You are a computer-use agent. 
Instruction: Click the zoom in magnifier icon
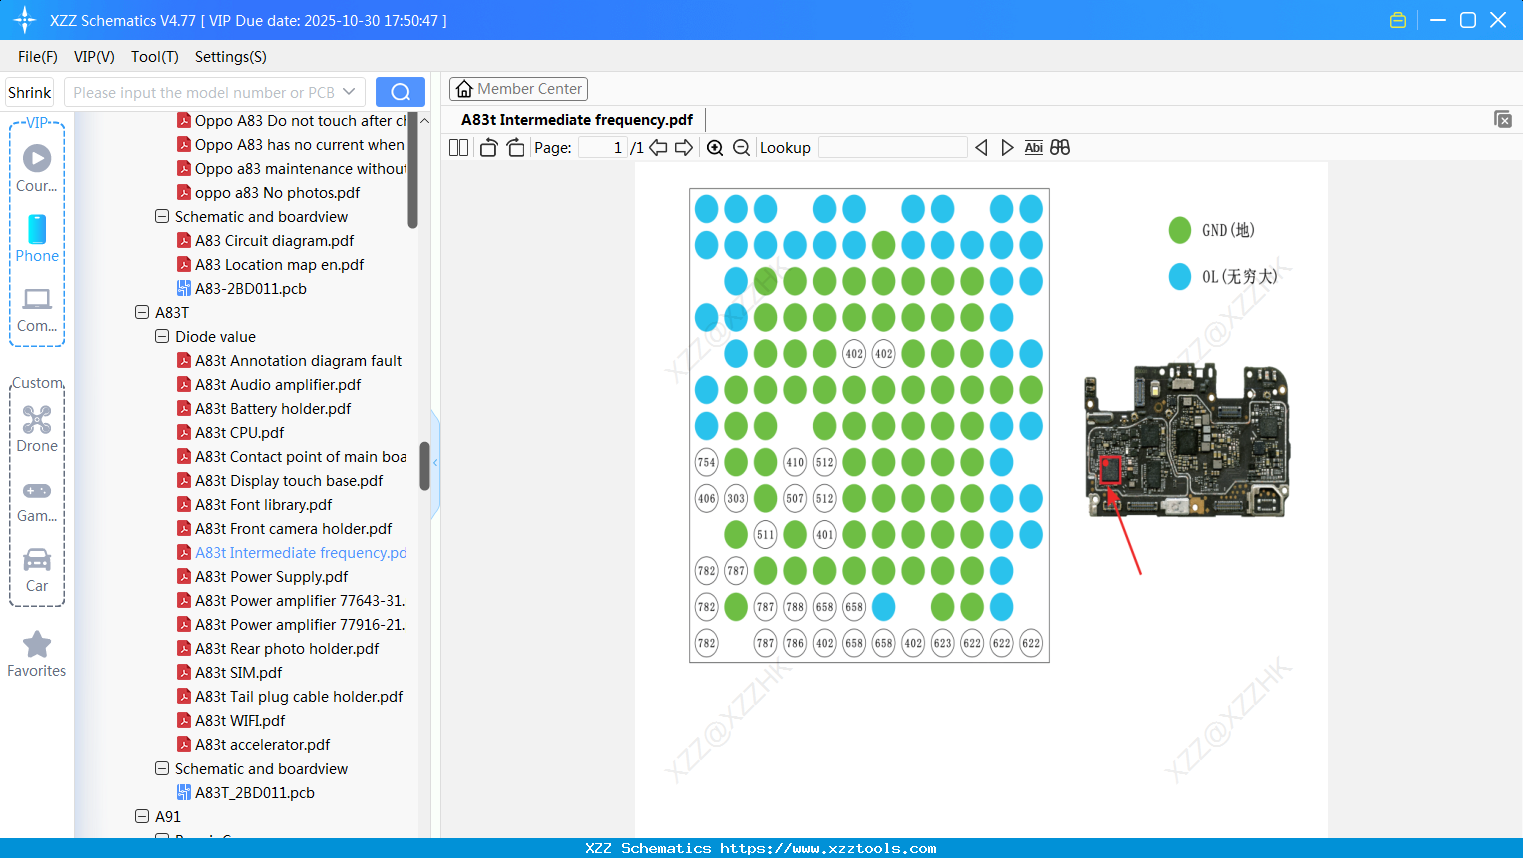715,148
